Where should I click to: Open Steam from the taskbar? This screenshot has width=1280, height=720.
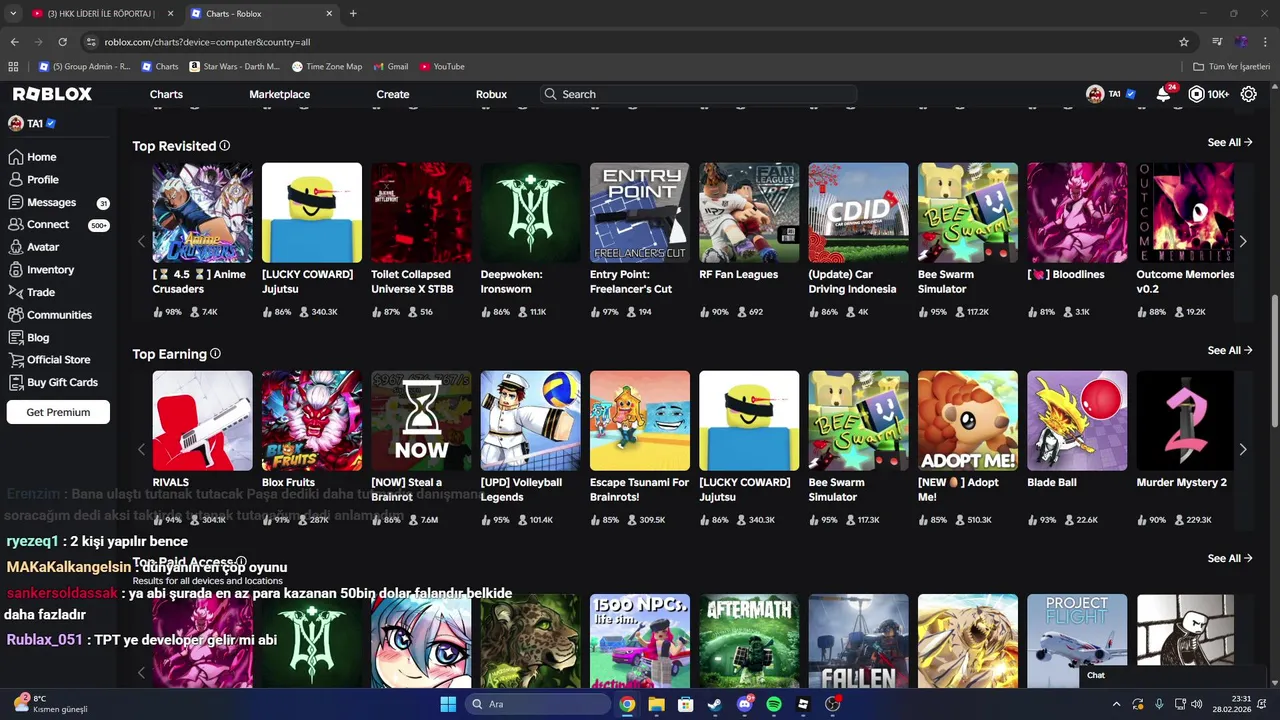(715, 704)
